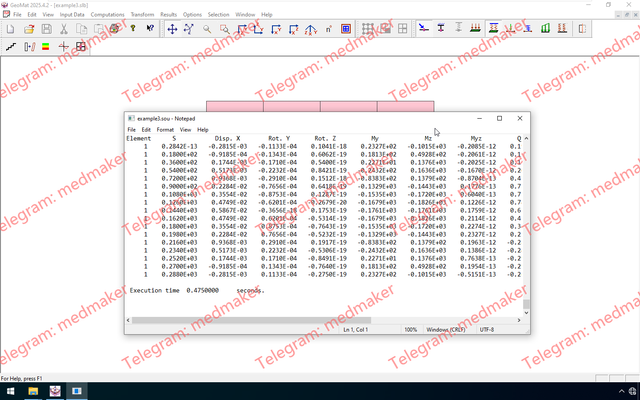Click the blue grid icon with brown frame
Screen dimensions: 640x400
pyautogui.click(x=346, y=29)
